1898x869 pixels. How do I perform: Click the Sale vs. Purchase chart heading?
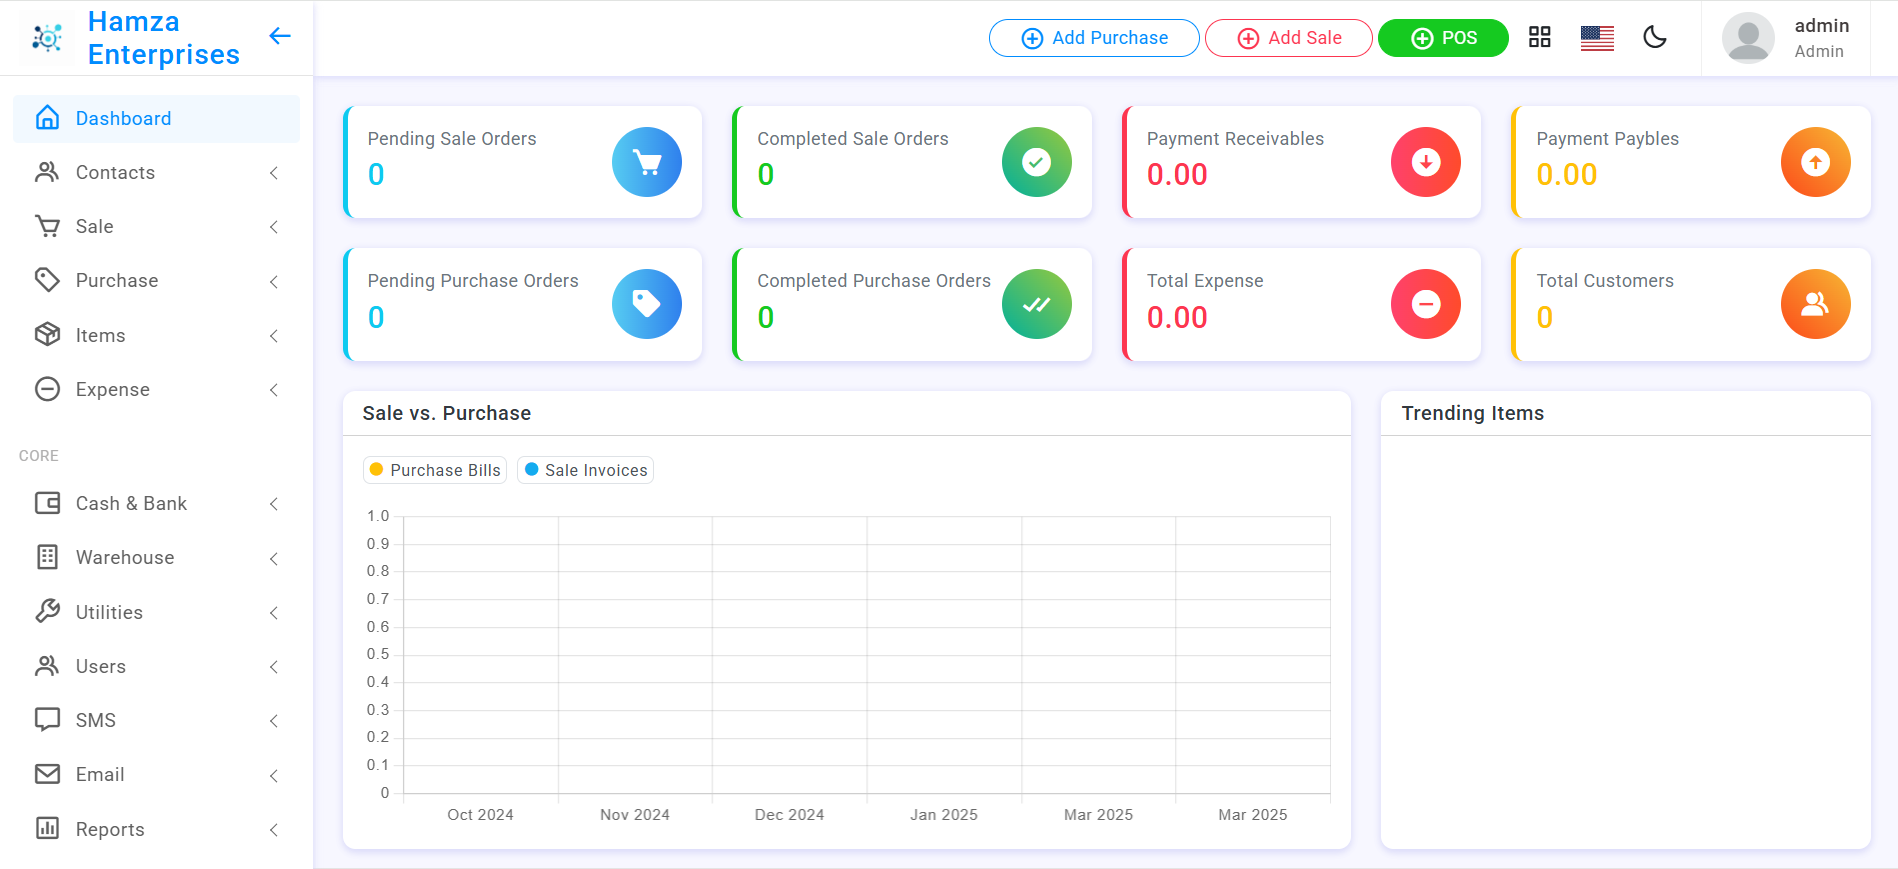447,413
